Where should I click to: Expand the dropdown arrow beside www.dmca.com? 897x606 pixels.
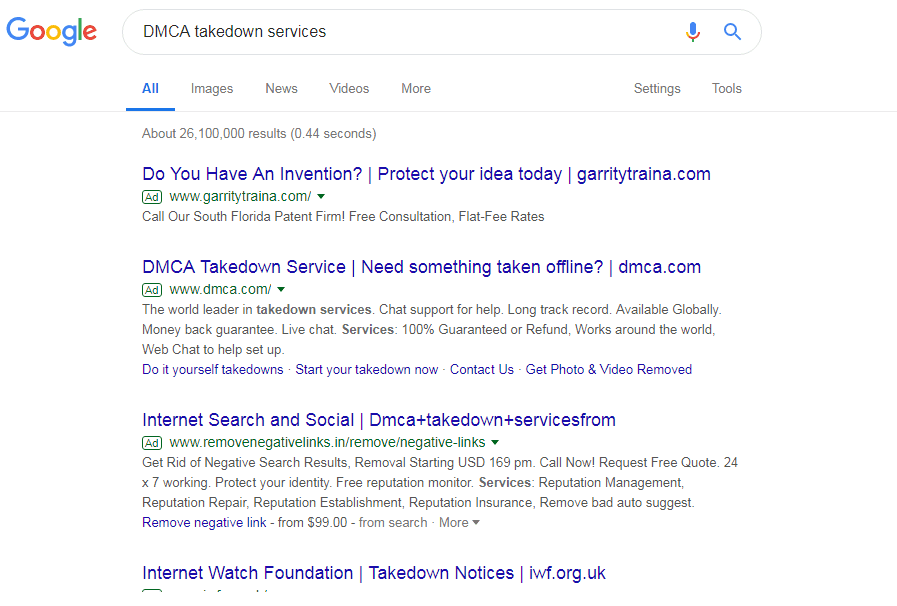281,290
